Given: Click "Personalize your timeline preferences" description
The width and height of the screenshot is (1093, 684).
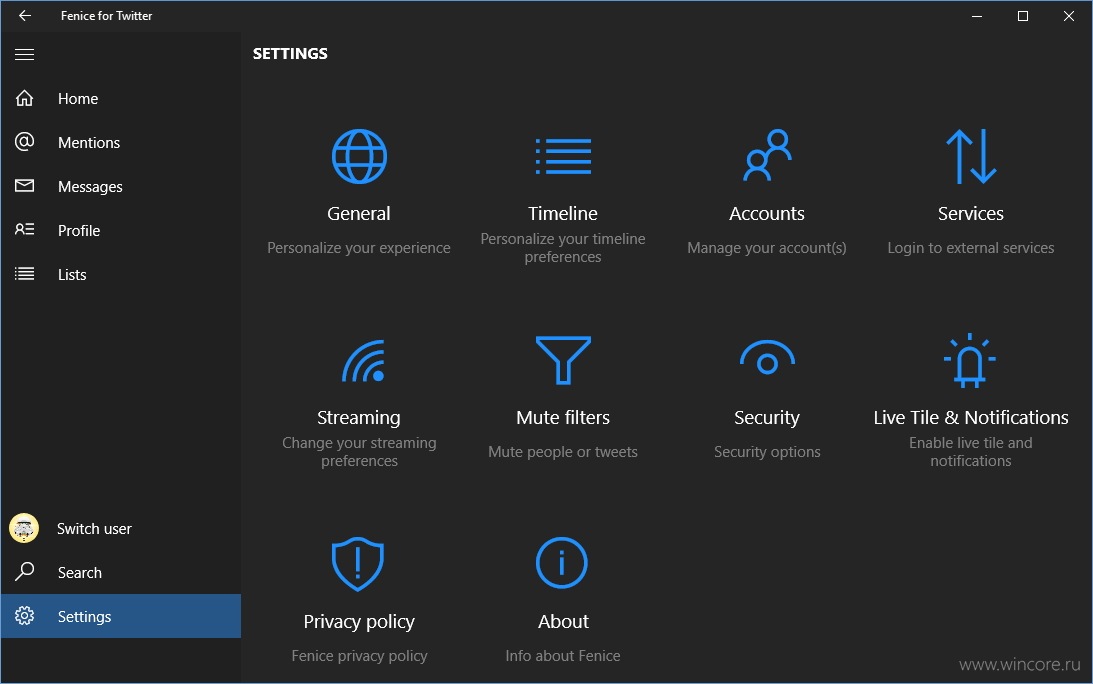Looking at the screenshot, I should [x=563, y=248].
